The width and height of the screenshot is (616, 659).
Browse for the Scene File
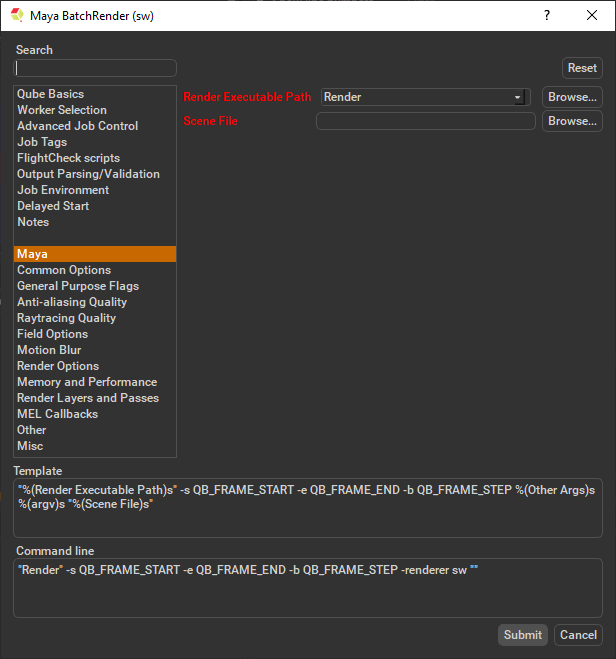click(x=572, y=121)
